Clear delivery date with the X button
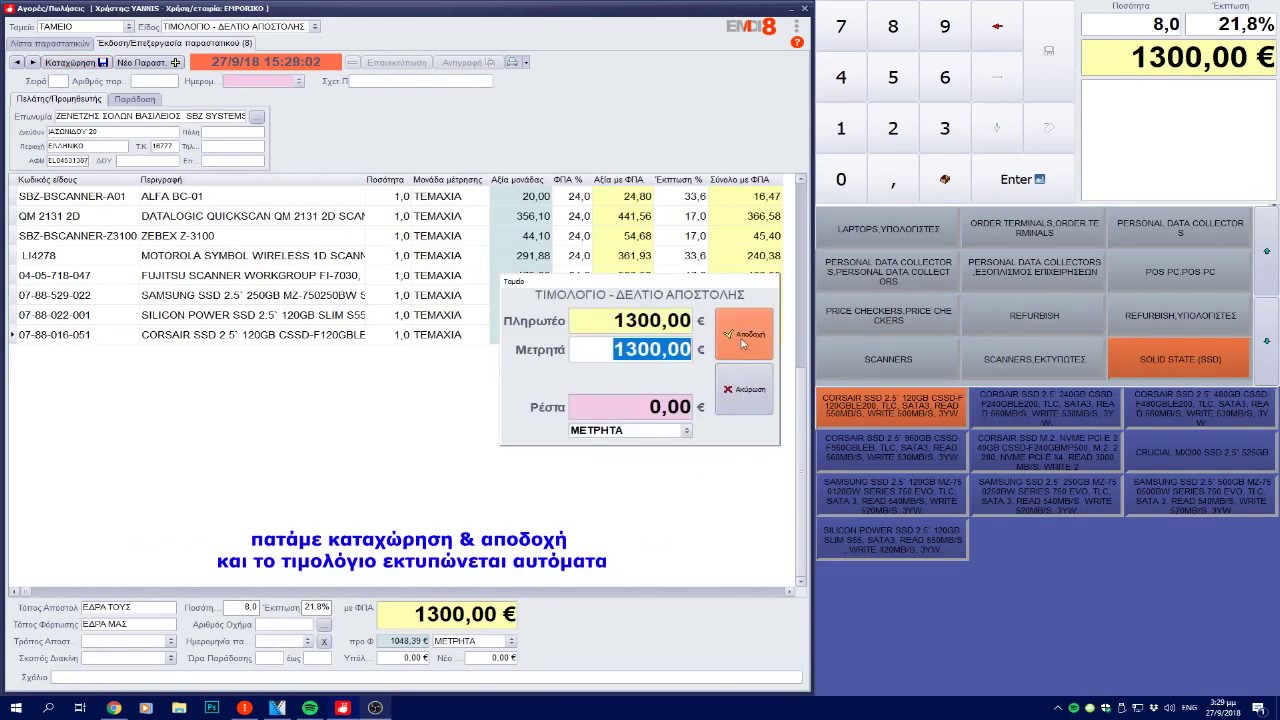The width and height of the screenshot is (1280, 720). (x=323, y=641)
